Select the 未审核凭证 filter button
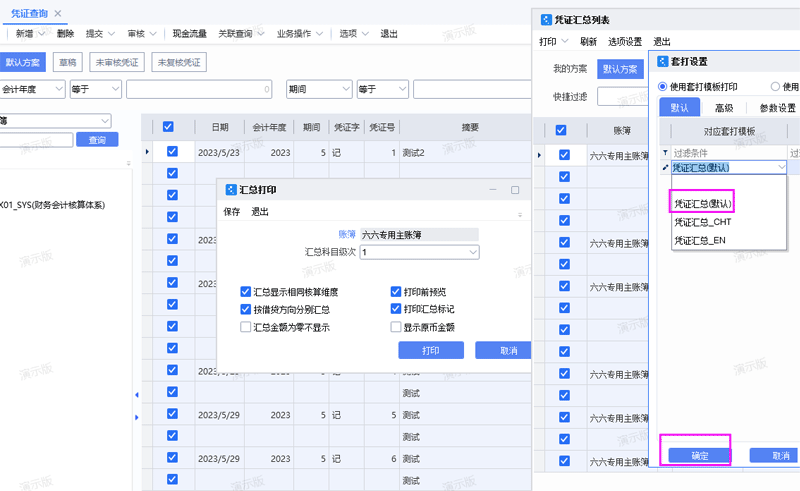The width and height of the screenshot is (800, 491). (x=117, y=62)
